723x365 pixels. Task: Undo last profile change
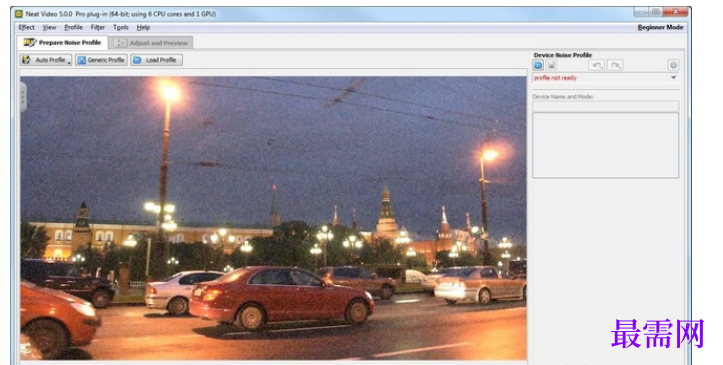coord(597,65)
